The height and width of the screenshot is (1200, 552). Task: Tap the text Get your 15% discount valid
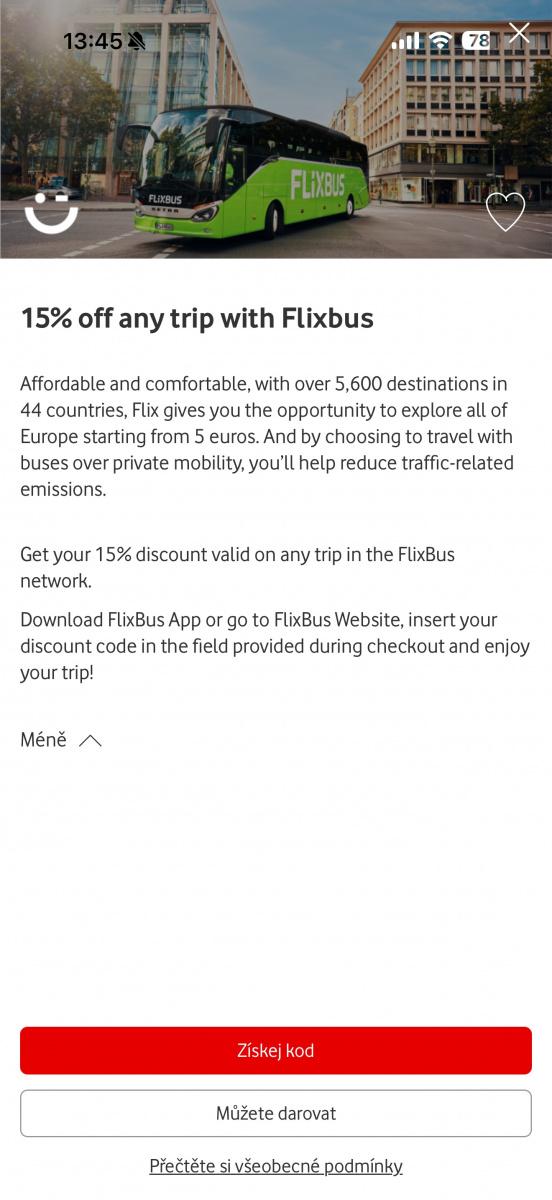click(238, 567)
